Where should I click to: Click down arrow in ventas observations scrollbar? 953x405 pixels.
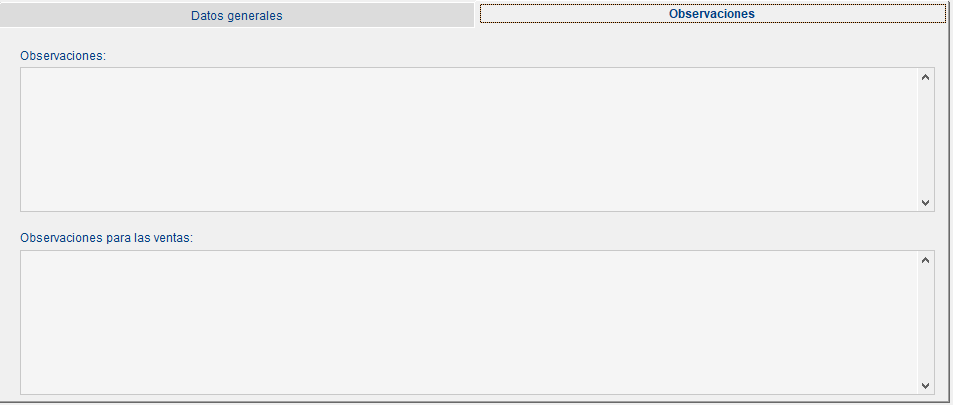926,386
